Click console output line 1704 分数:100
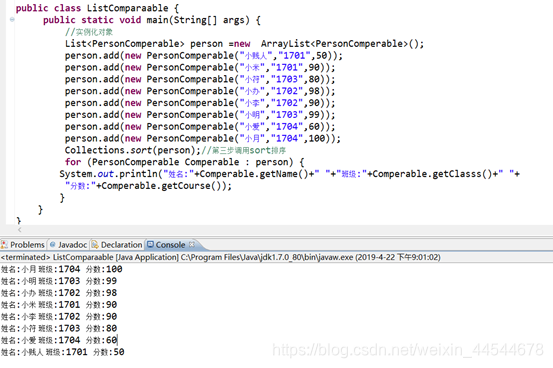Viewport: 553px width, 368px height. pos(61,269)
